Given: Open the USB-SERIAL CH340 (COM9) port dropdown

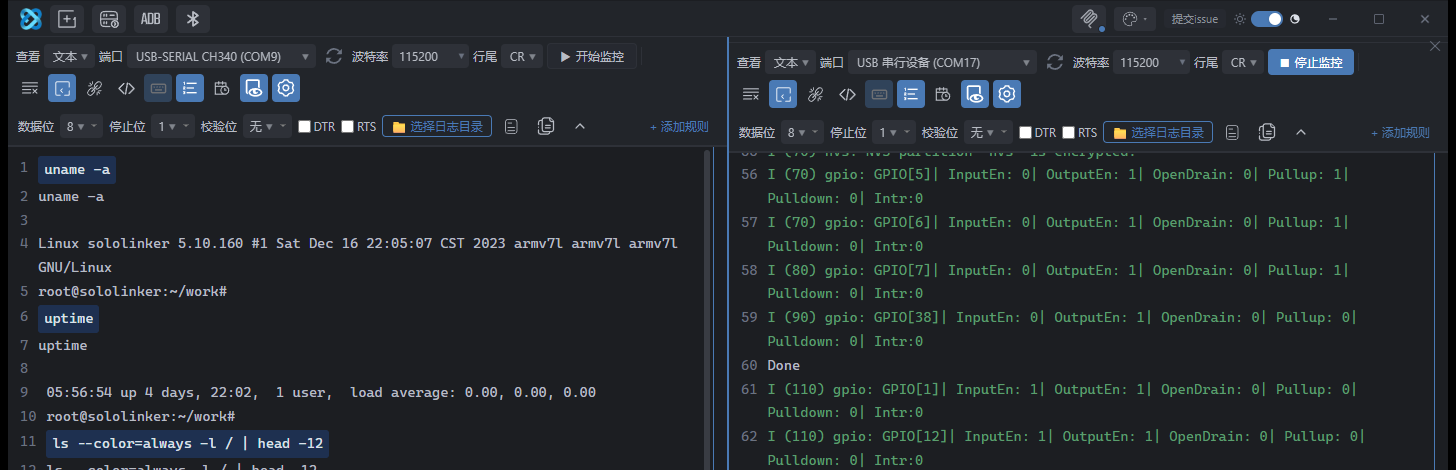Looking at the screenshot, I should tap(221, 56).
